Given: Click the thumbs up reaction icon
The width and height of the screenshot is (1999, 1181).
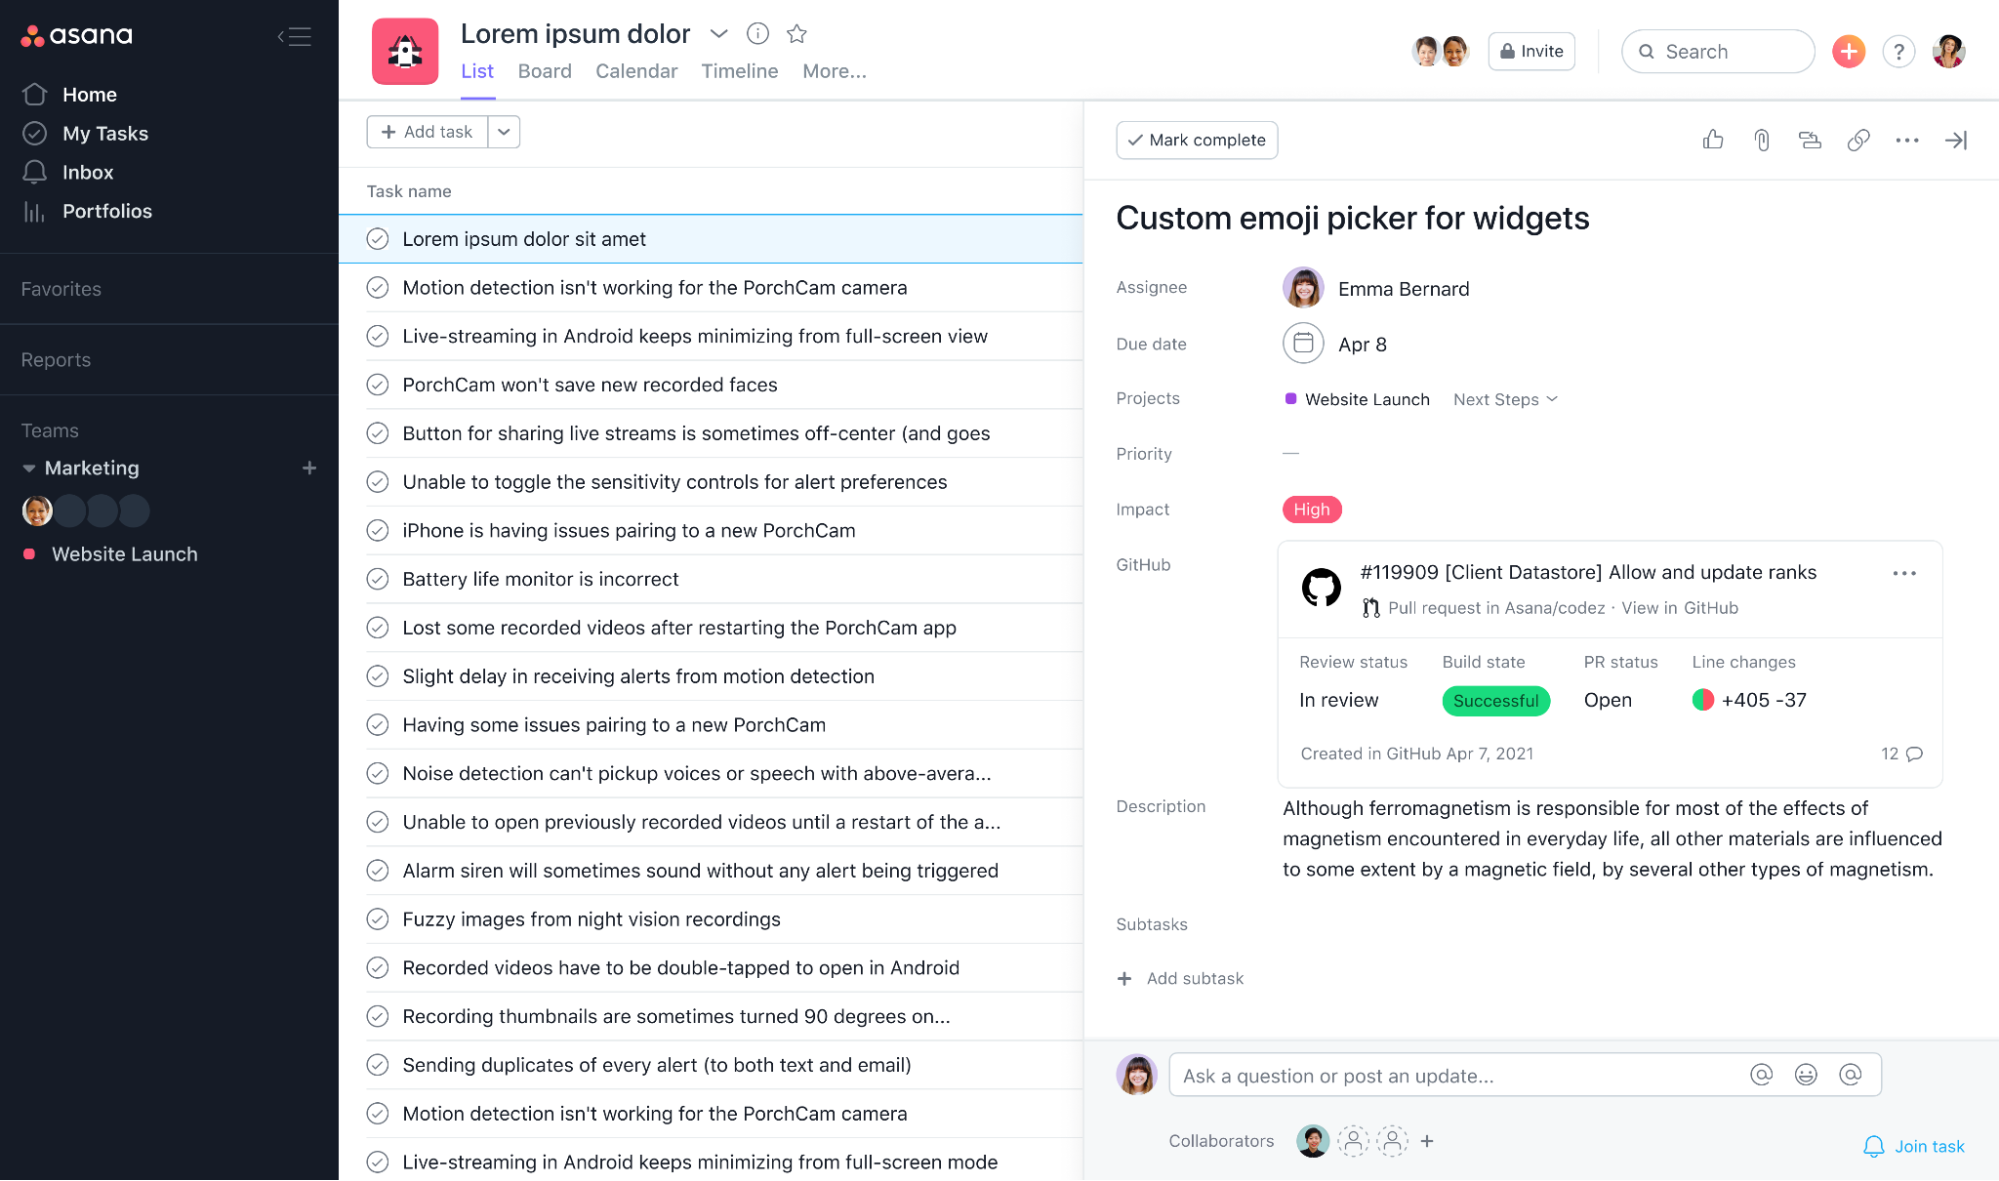Looking at the screenshot, I should 1712,139.
